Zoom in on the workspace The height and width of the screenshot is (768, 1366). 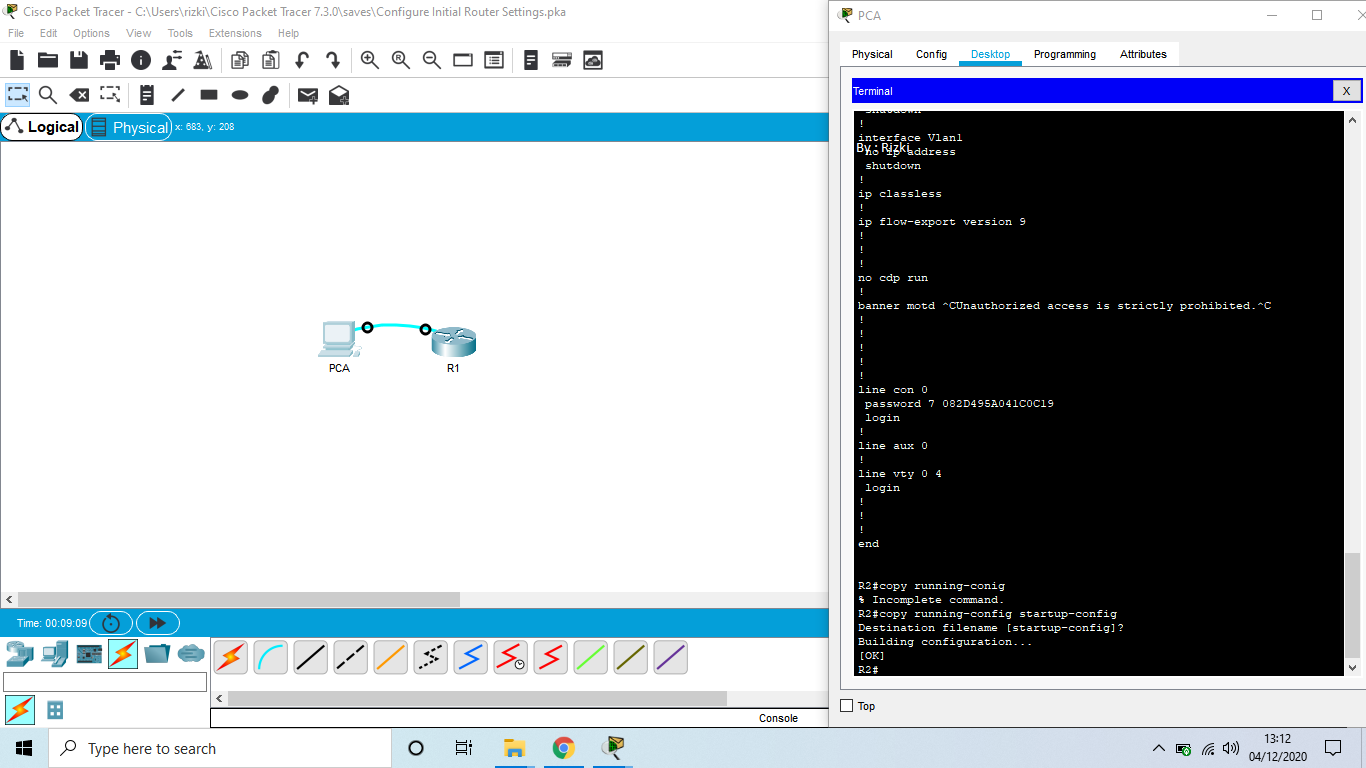[x=370, y=60]
